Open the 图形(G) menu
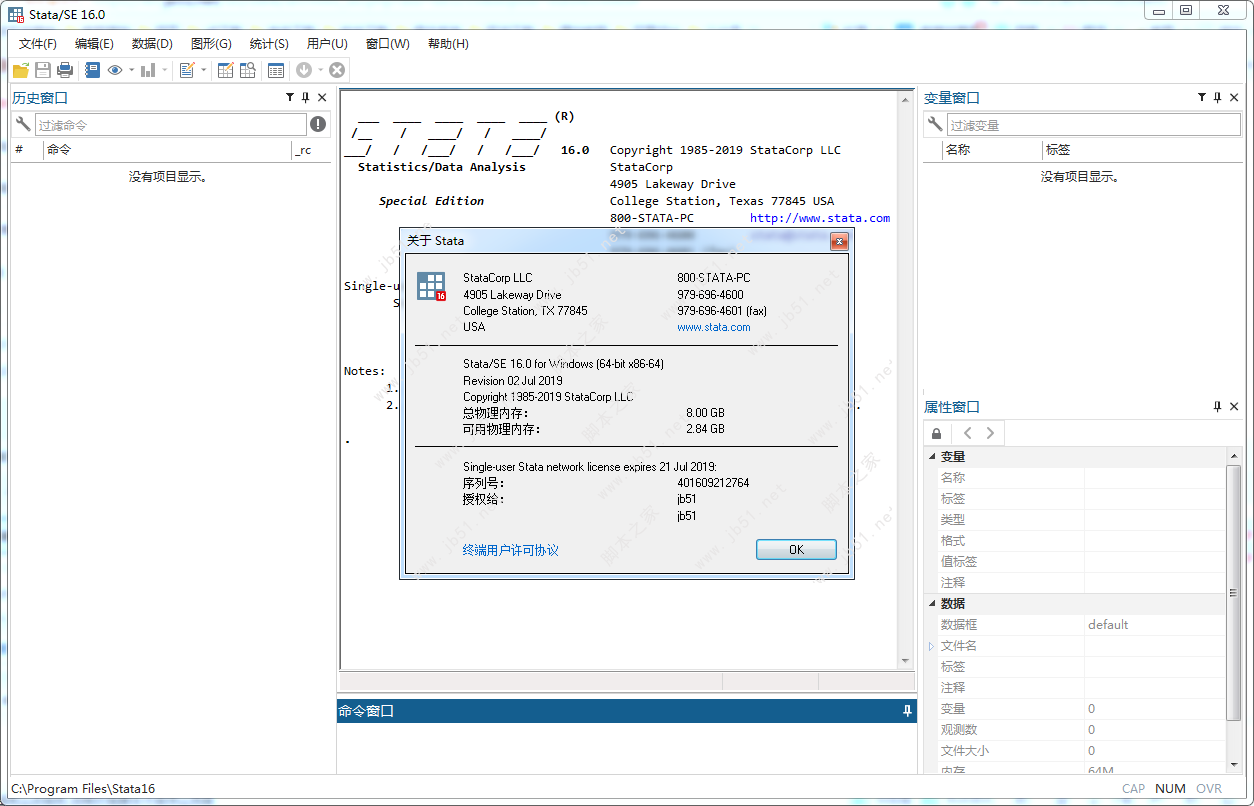1254x806 pixels. point(211,44)
